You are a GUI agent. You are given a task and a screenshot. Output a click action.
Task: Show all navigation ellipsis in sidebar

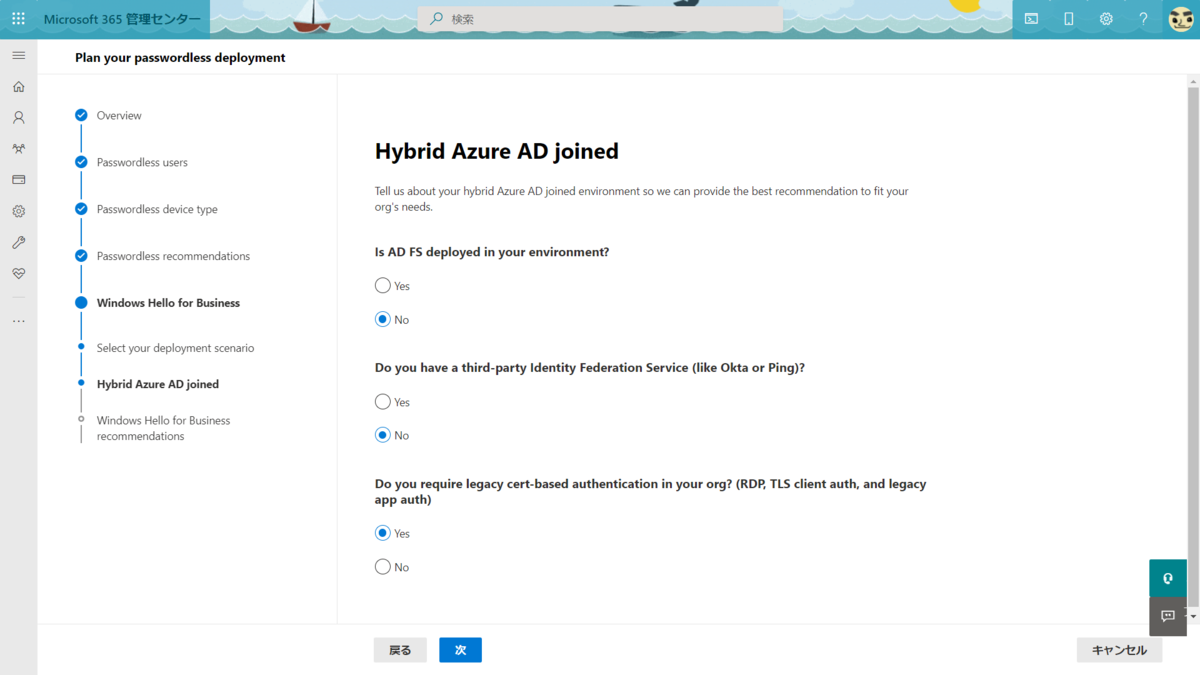tap(18, 321)
